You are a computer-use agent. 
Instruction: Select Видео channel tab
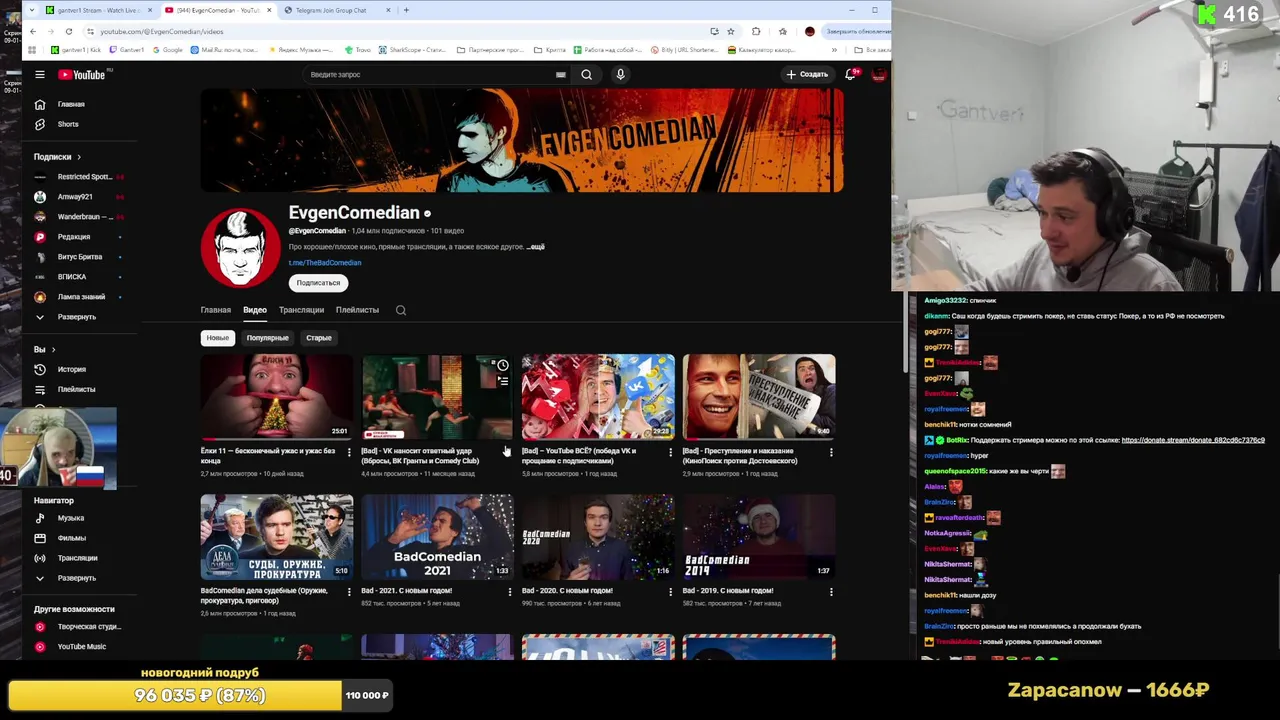tap(255, 310)
